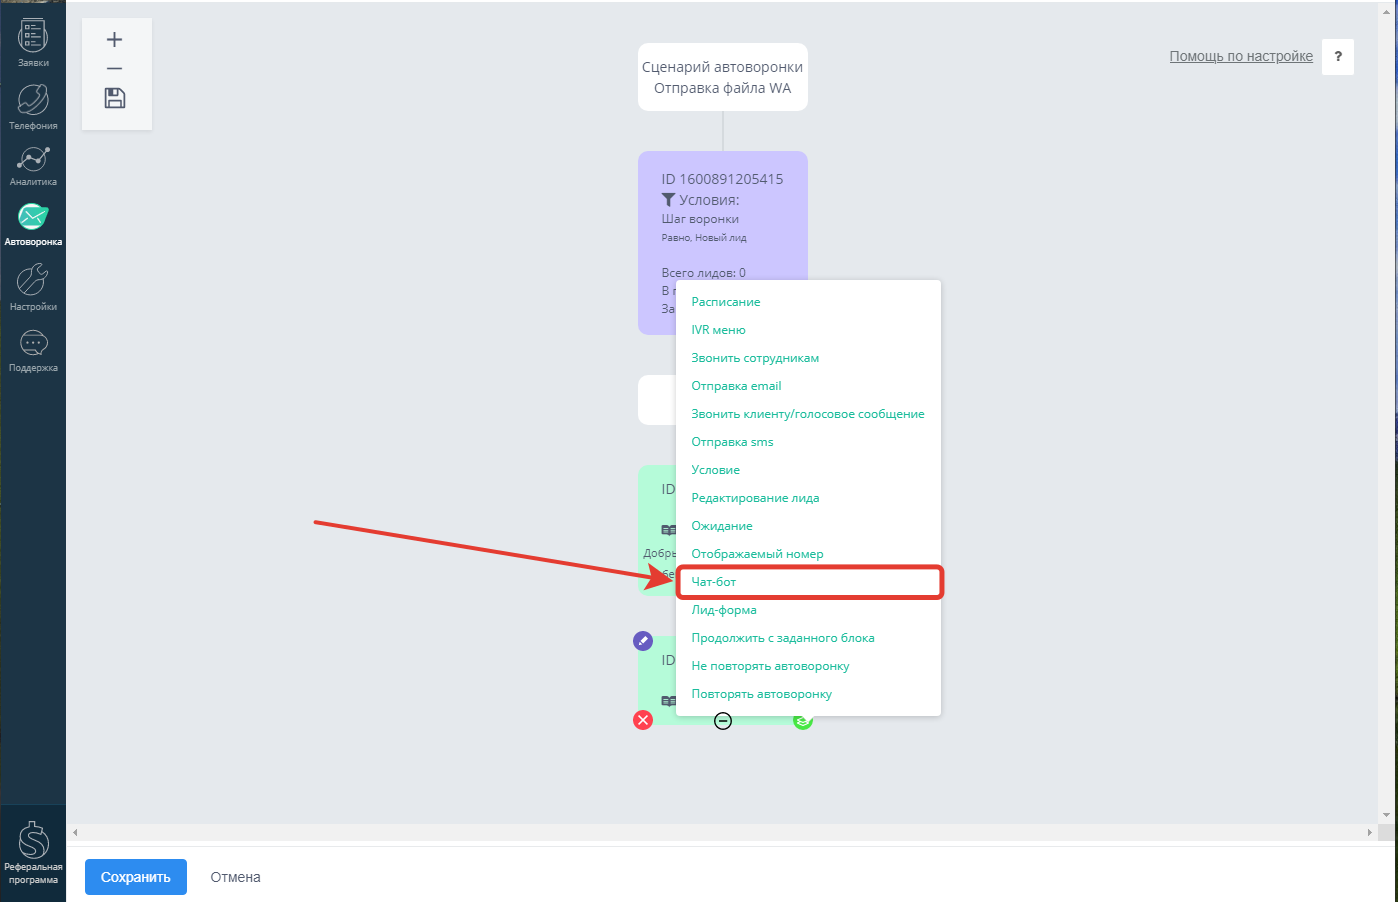Select Редактирование лида menu entry

coord(755,498)
